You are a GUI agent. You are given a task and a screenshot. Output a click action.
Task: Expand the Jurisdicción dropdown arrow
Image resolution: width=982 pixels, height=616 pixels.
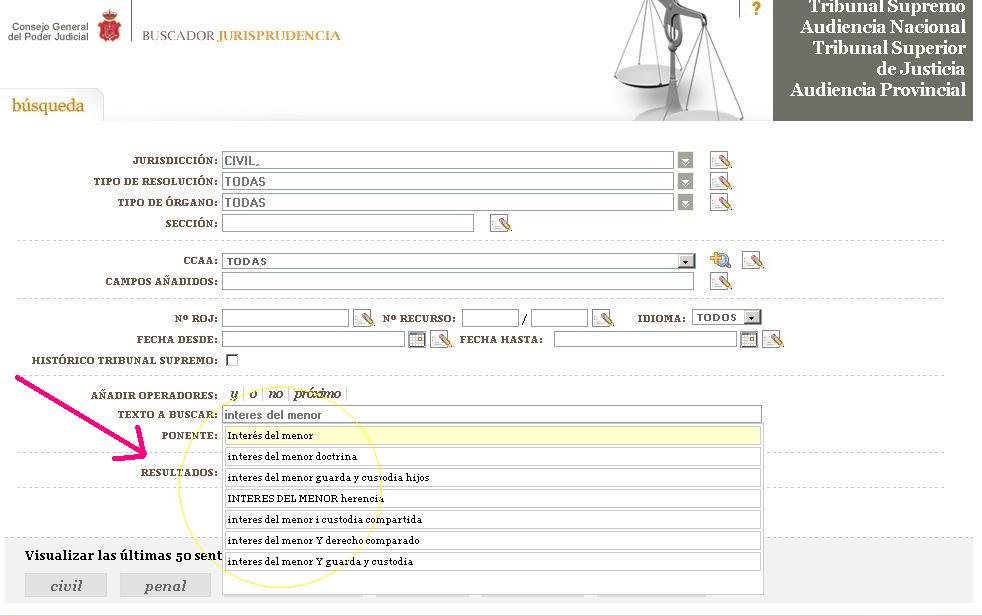(x=685, y=160)
